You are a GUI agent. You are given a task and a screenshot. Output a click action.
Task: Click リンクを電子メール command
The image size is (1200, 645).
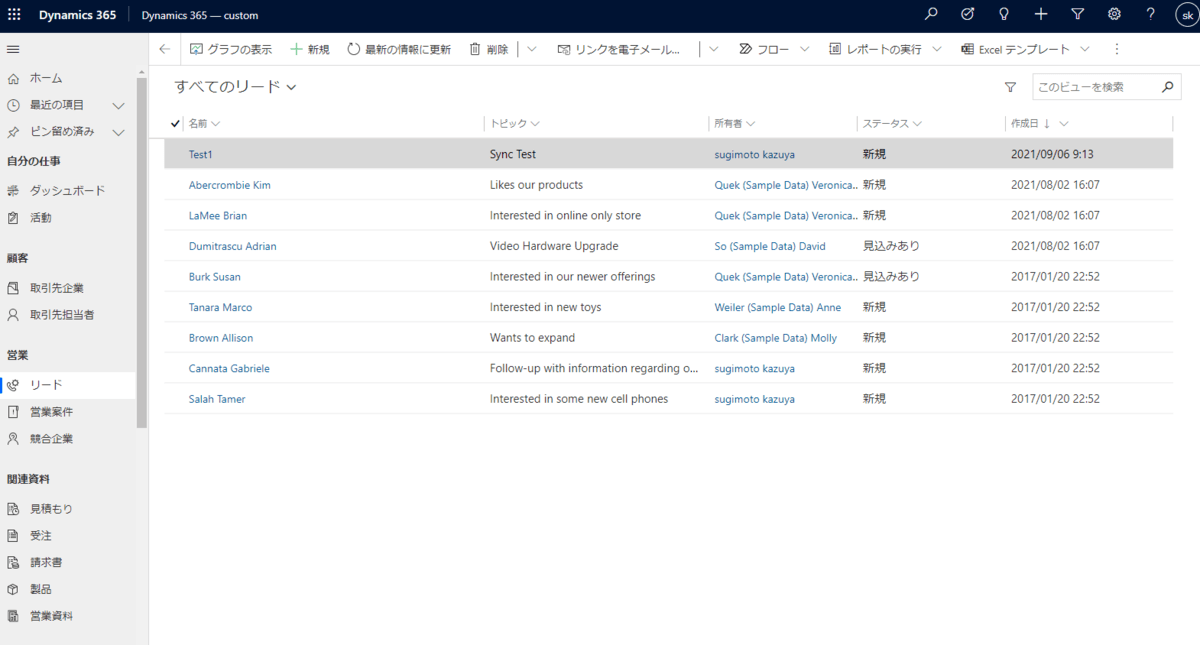point(619,49)
